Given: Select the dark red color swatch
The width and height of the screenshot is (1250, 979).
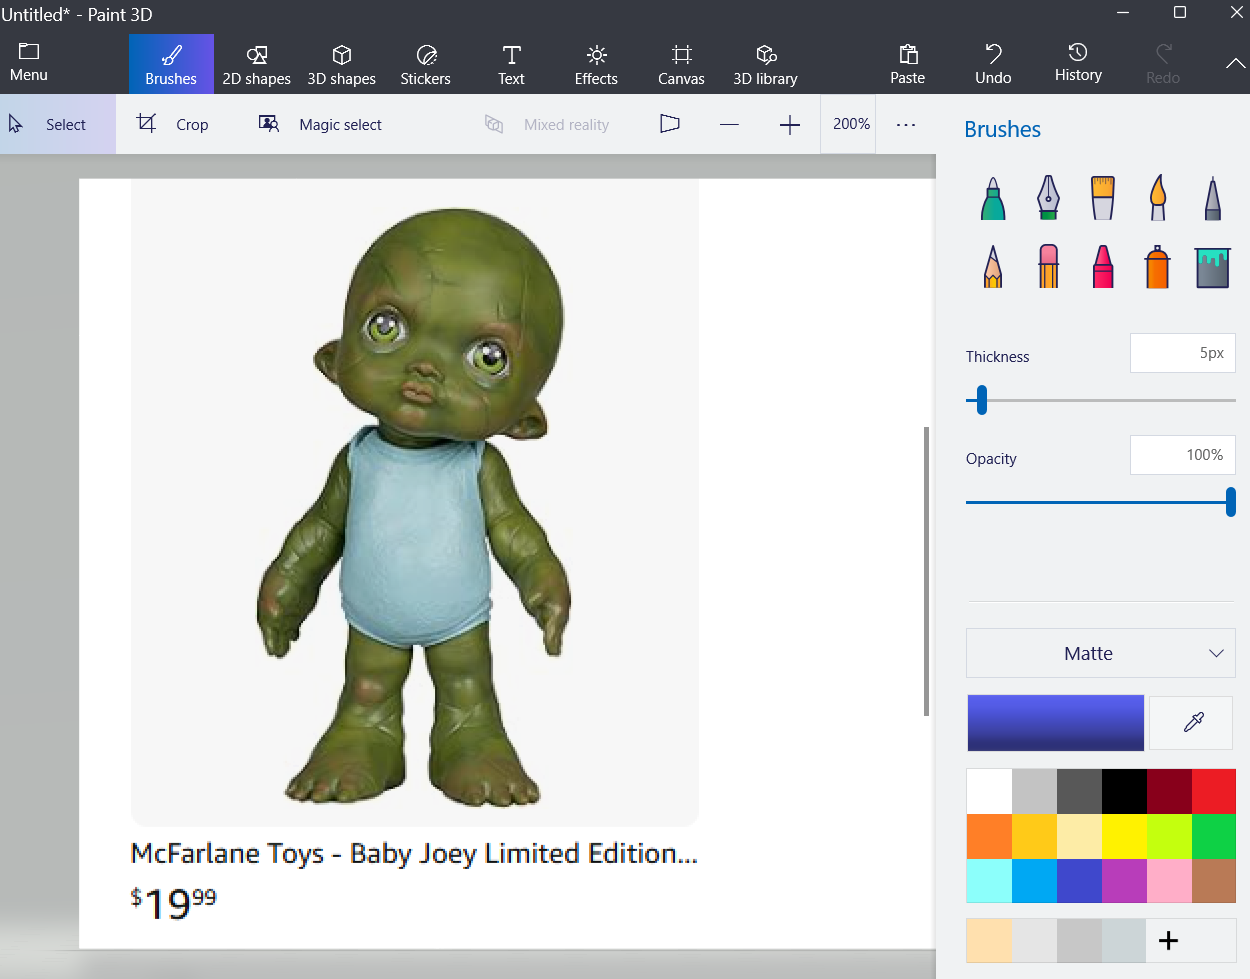Looking at the screenshot, I should pyautogui.click(x=1169, y=792).
